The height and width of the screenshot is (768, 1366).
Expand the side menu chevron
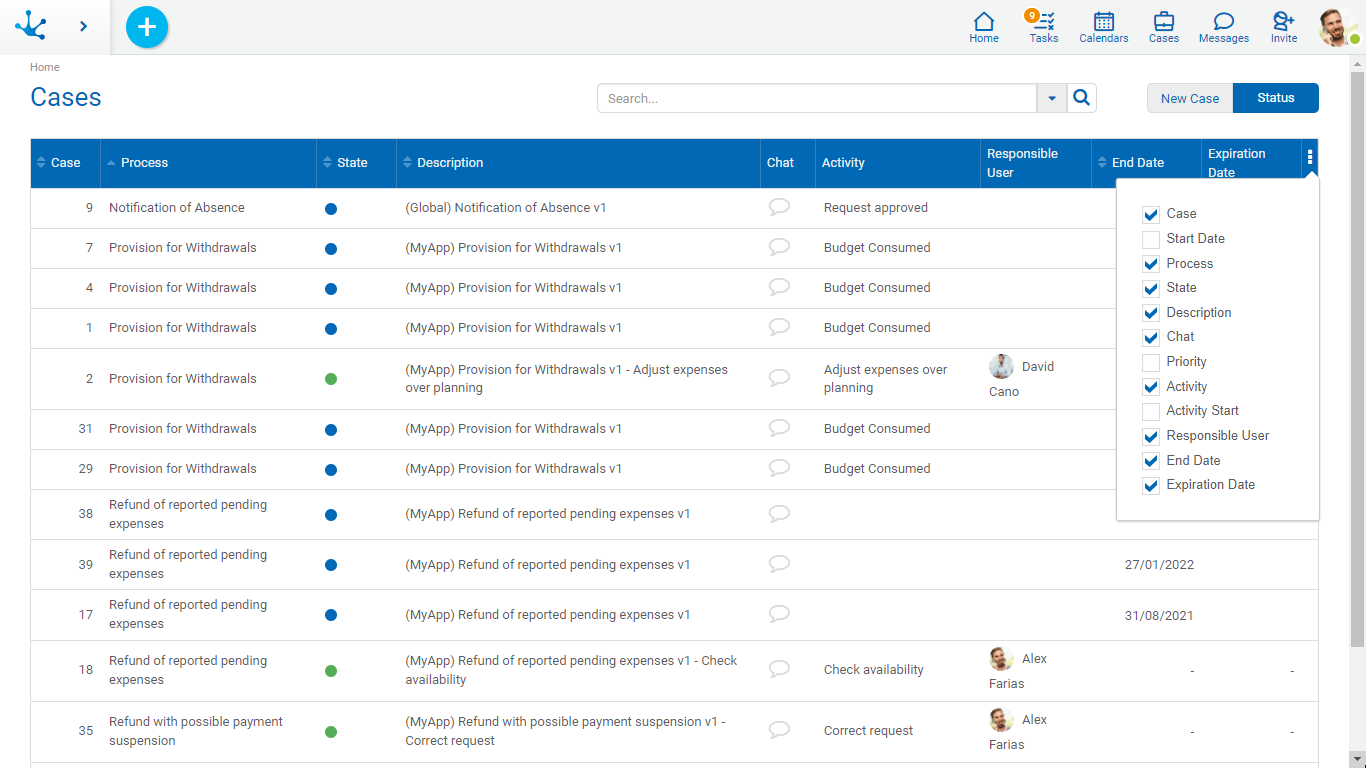[83, 27]
